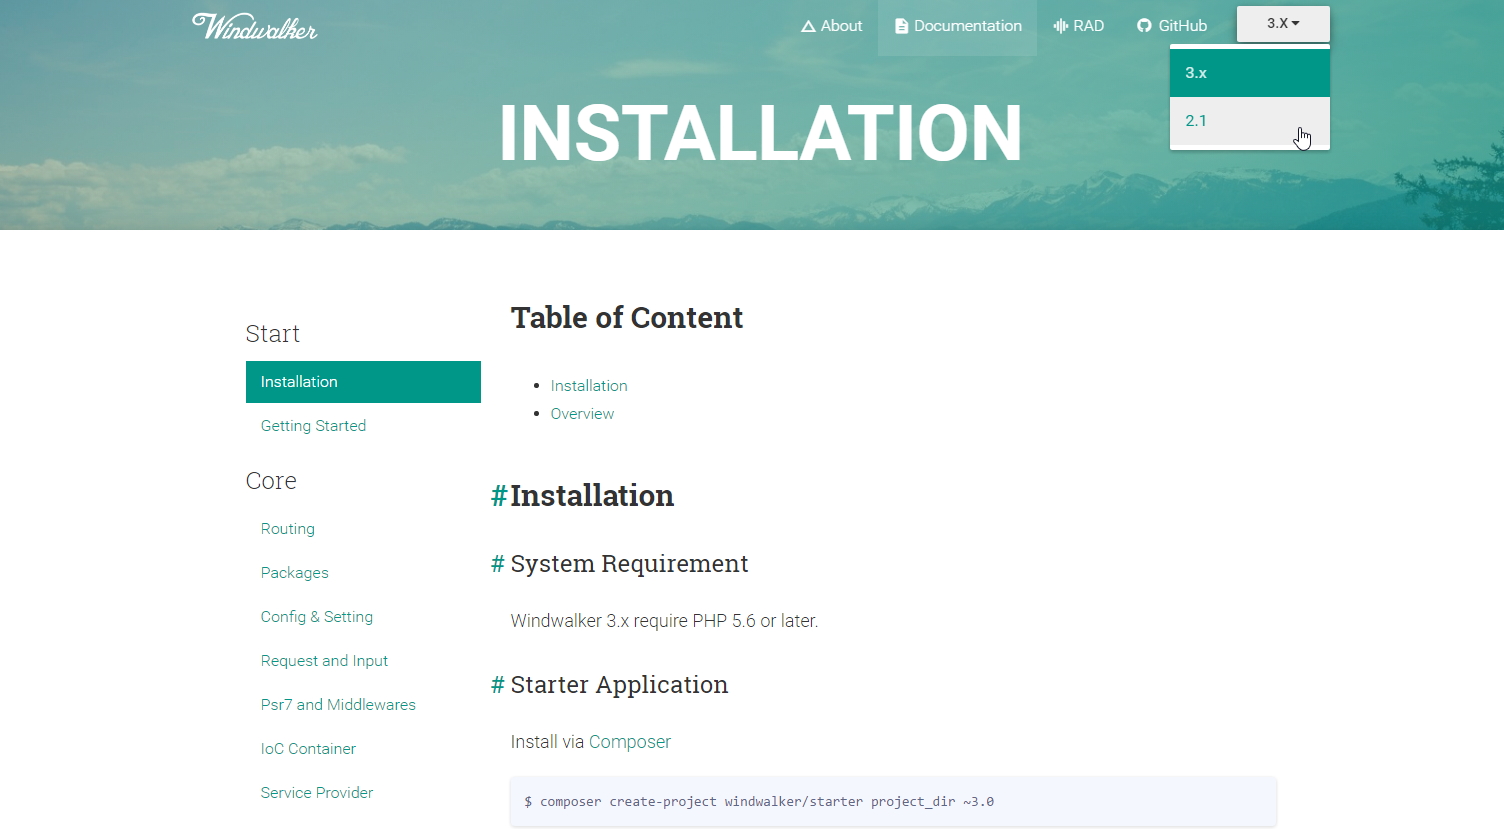Click the GitHub octocat icon

coord(1144,26)
